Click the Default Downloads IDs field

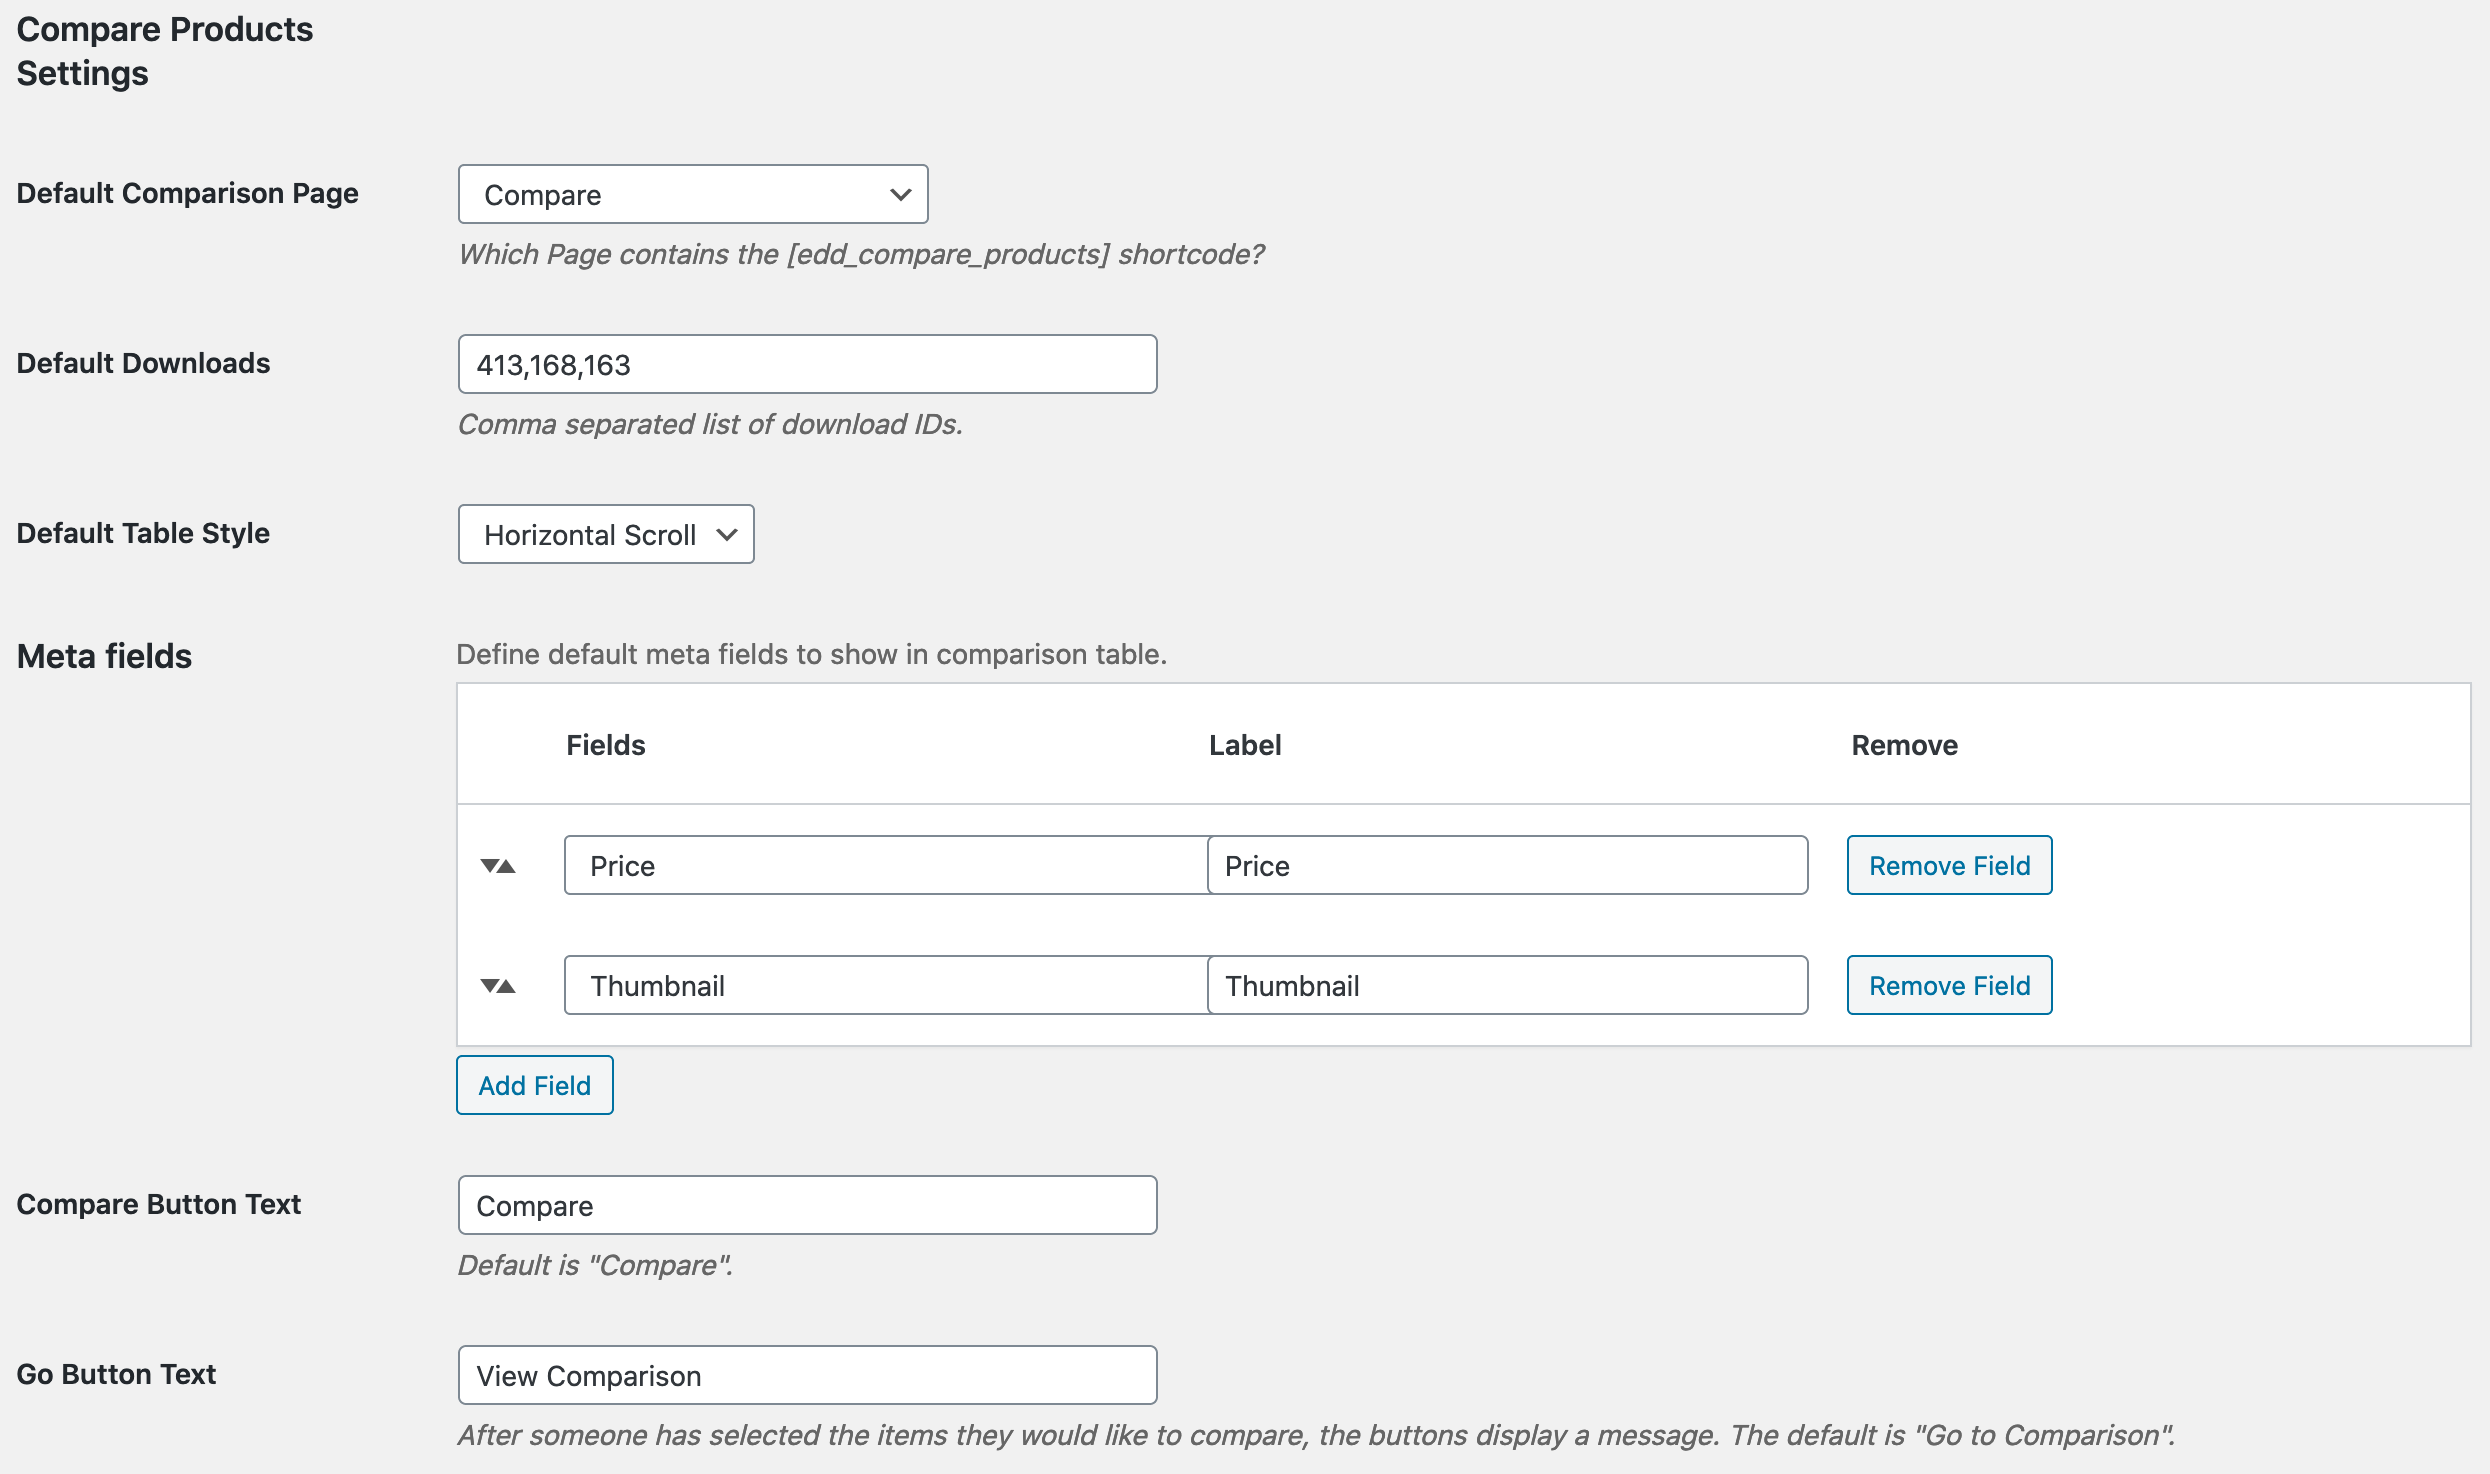coord(807,365)
